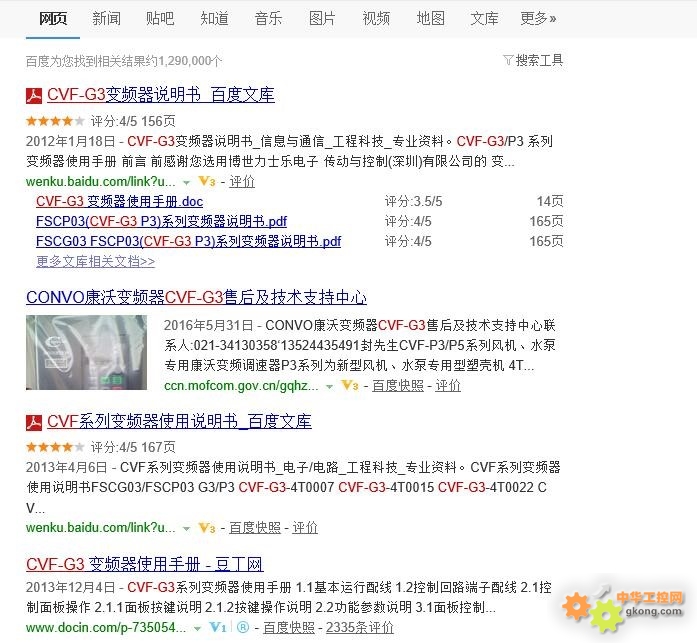Expand dropdown arrow after first wenku.baidu.com URL
This screenshot has width=697, height=643.
tap(187, 183)
